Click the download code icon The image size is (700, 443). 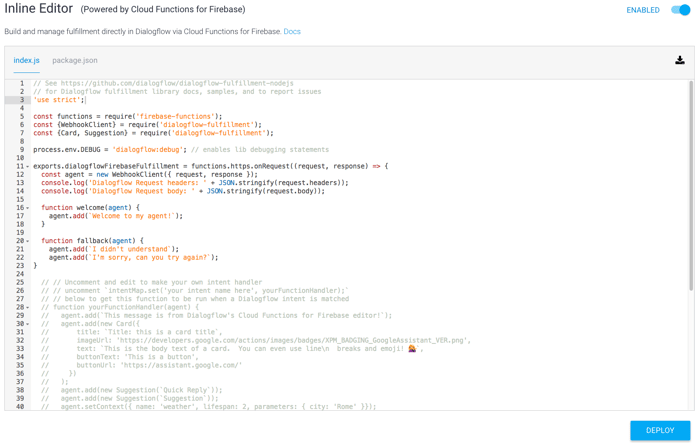pos(680,61)
